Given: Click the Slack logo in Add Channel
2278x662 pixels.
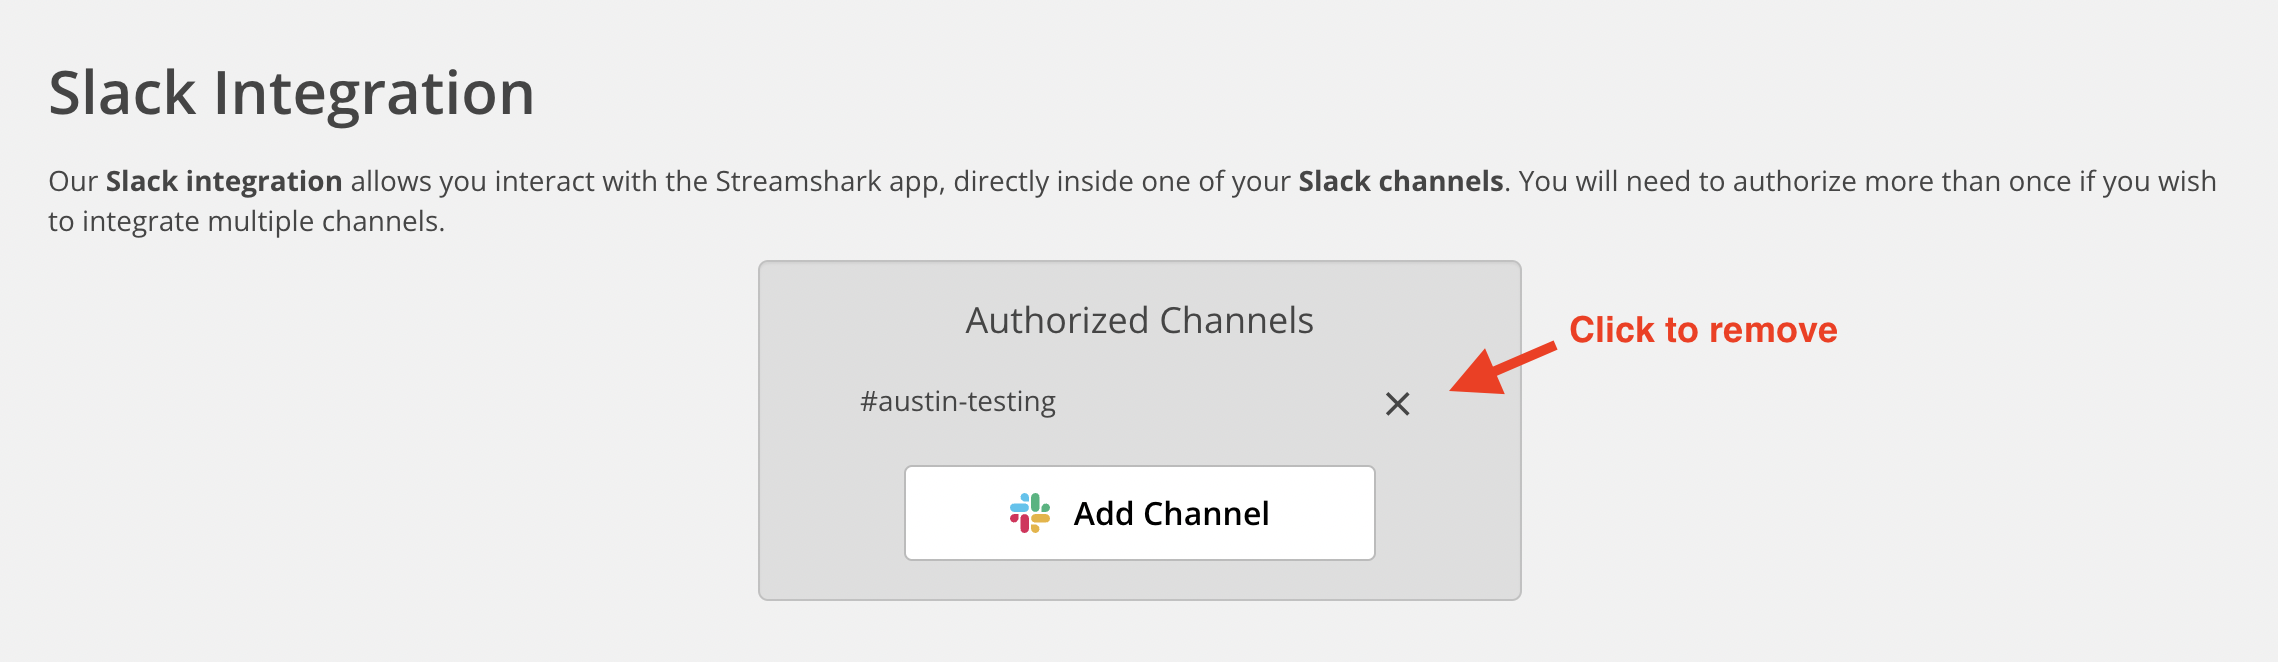Looking at the screenshot, I should click(x=1029, y=513).
